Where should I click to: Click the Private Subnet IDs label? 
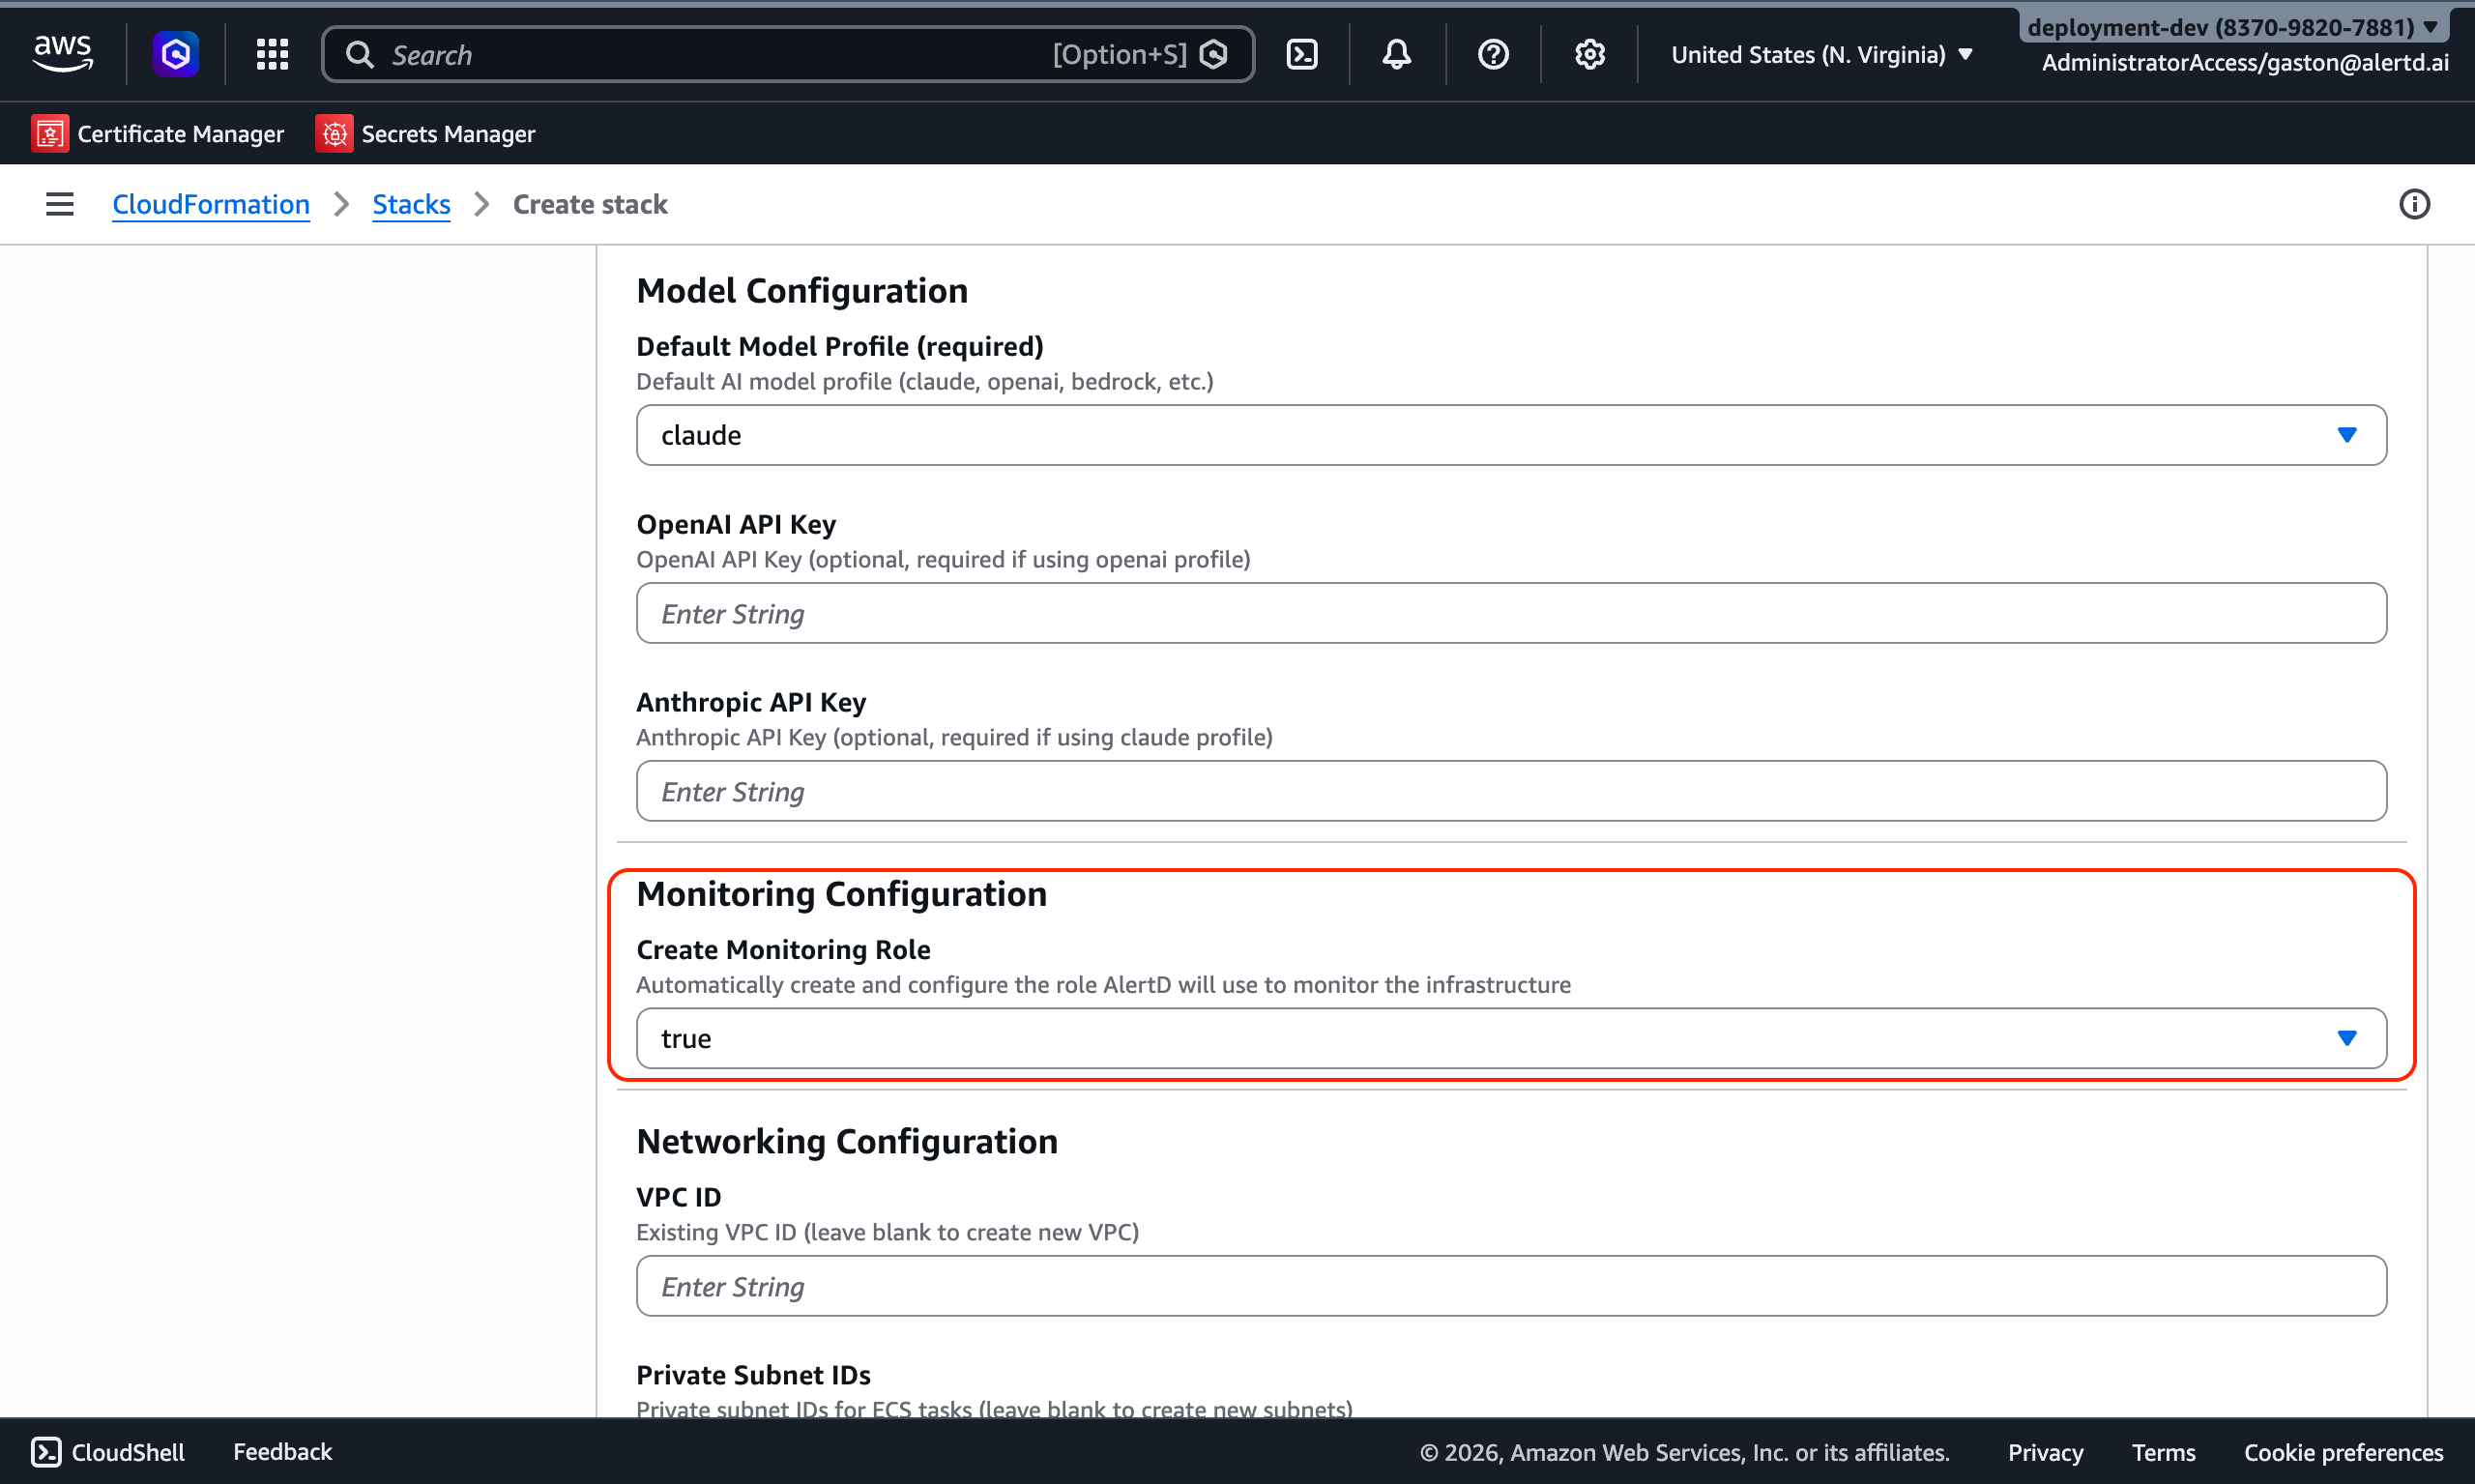tap(753, 1374)
